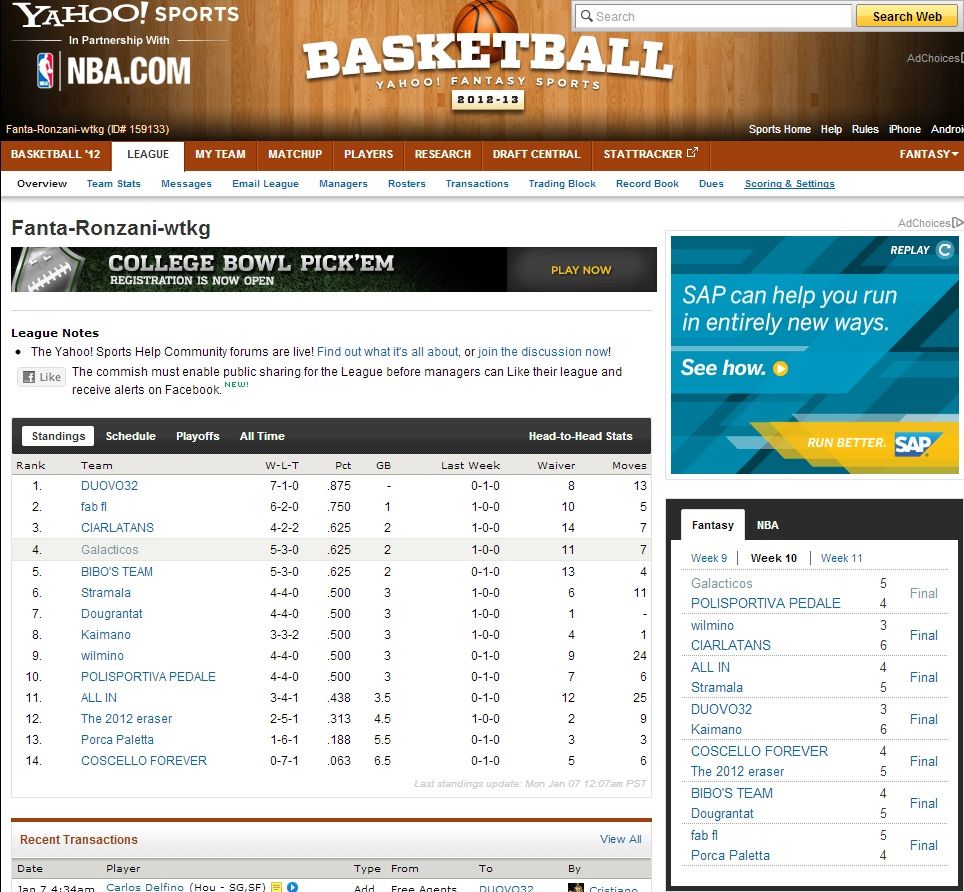This screenshot has width=964, height=892.
Task: Click the Facebook Like thumbs-up button
Action: (x=41, y=377)
